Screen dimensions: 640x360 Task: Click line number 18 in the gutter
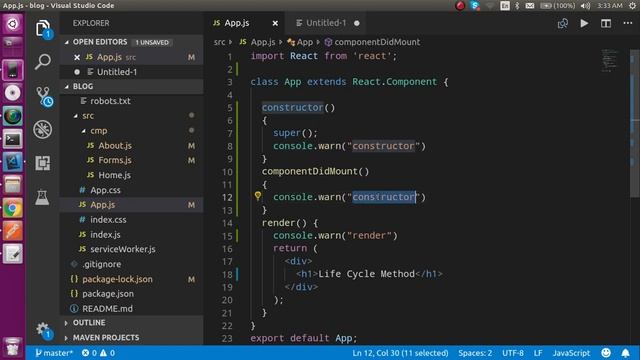(x=227, y=274)
